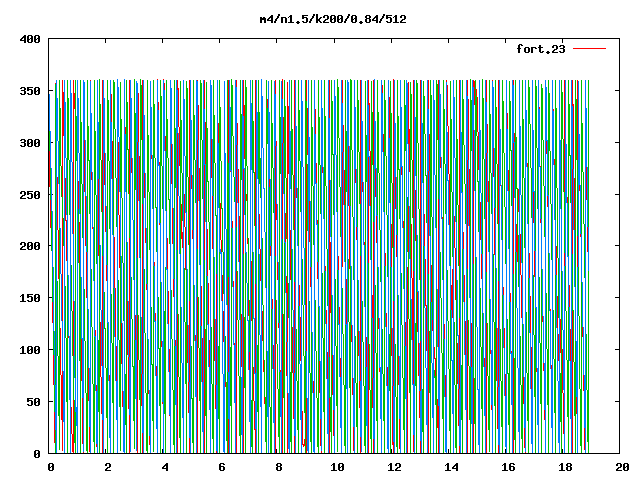Click the y-axis label 350

point(30,91)
